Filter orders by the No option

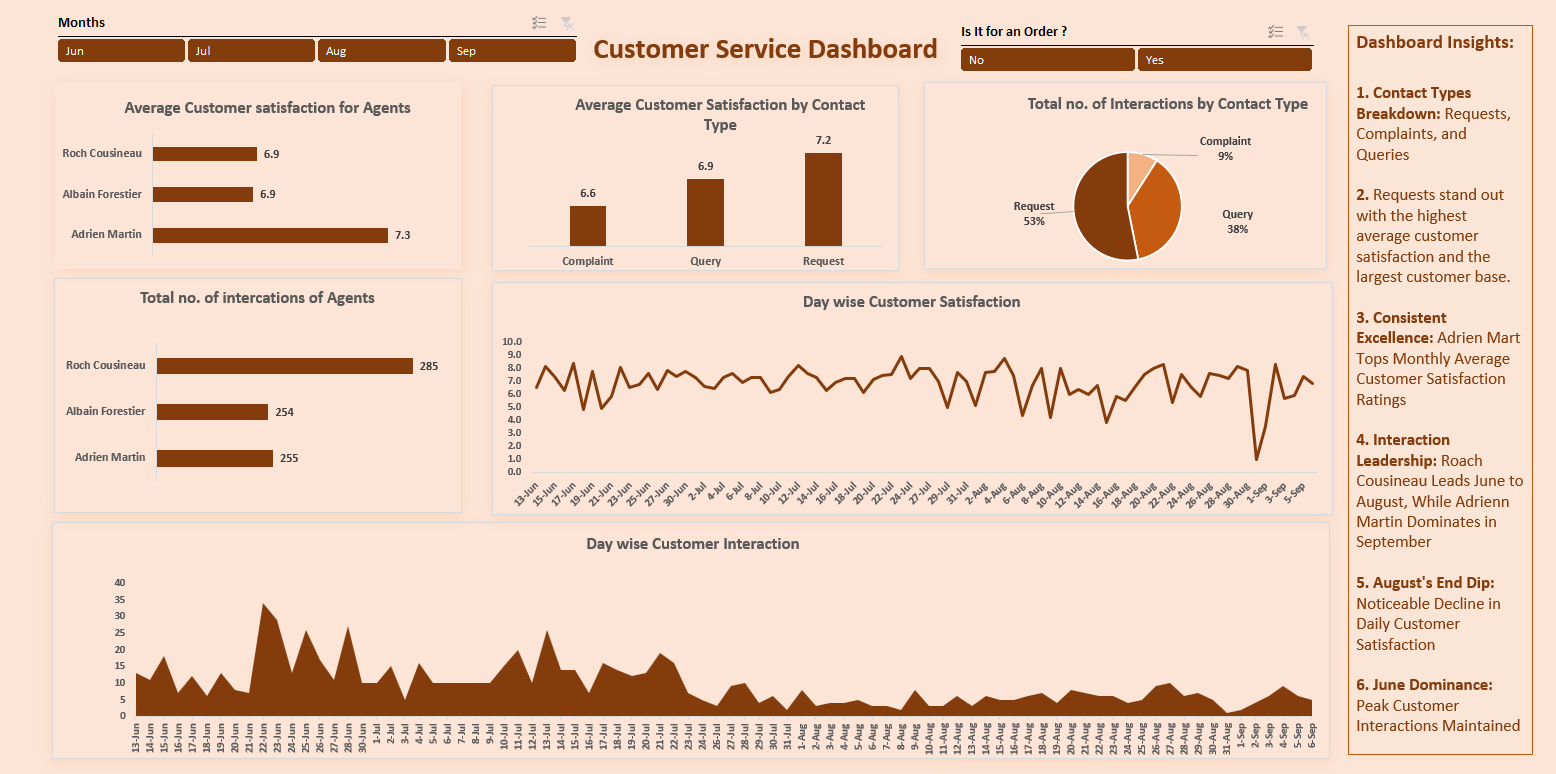tap(1047, 60)
